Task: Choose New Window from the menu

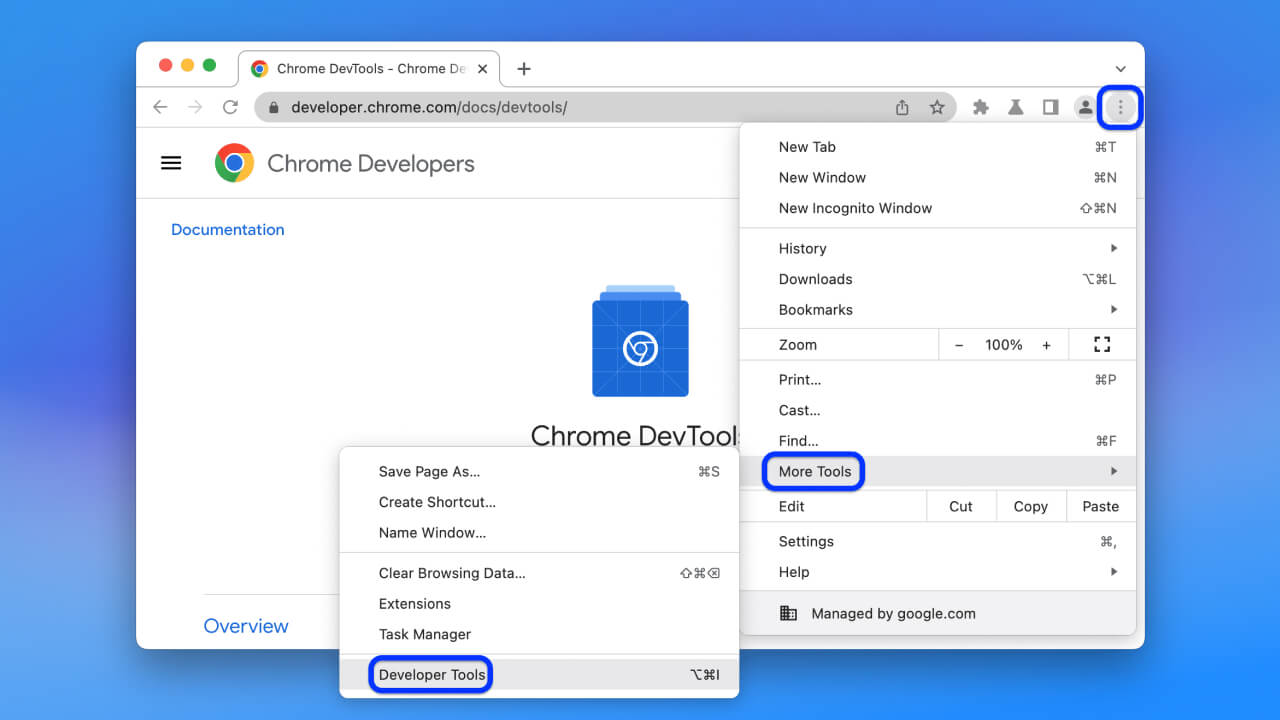Action: 938,178
